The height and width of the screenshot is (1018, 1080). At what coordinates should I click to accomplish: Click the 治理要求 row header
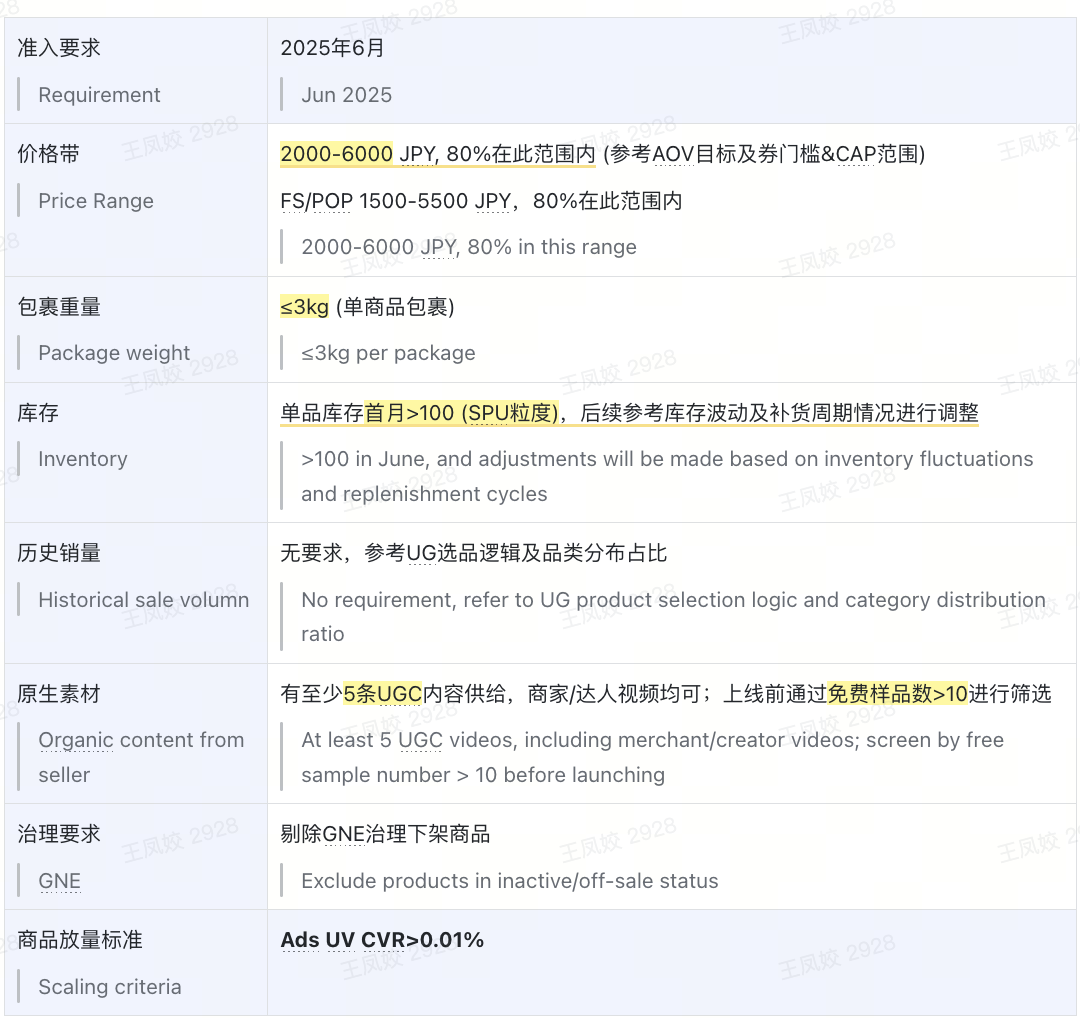59,834
